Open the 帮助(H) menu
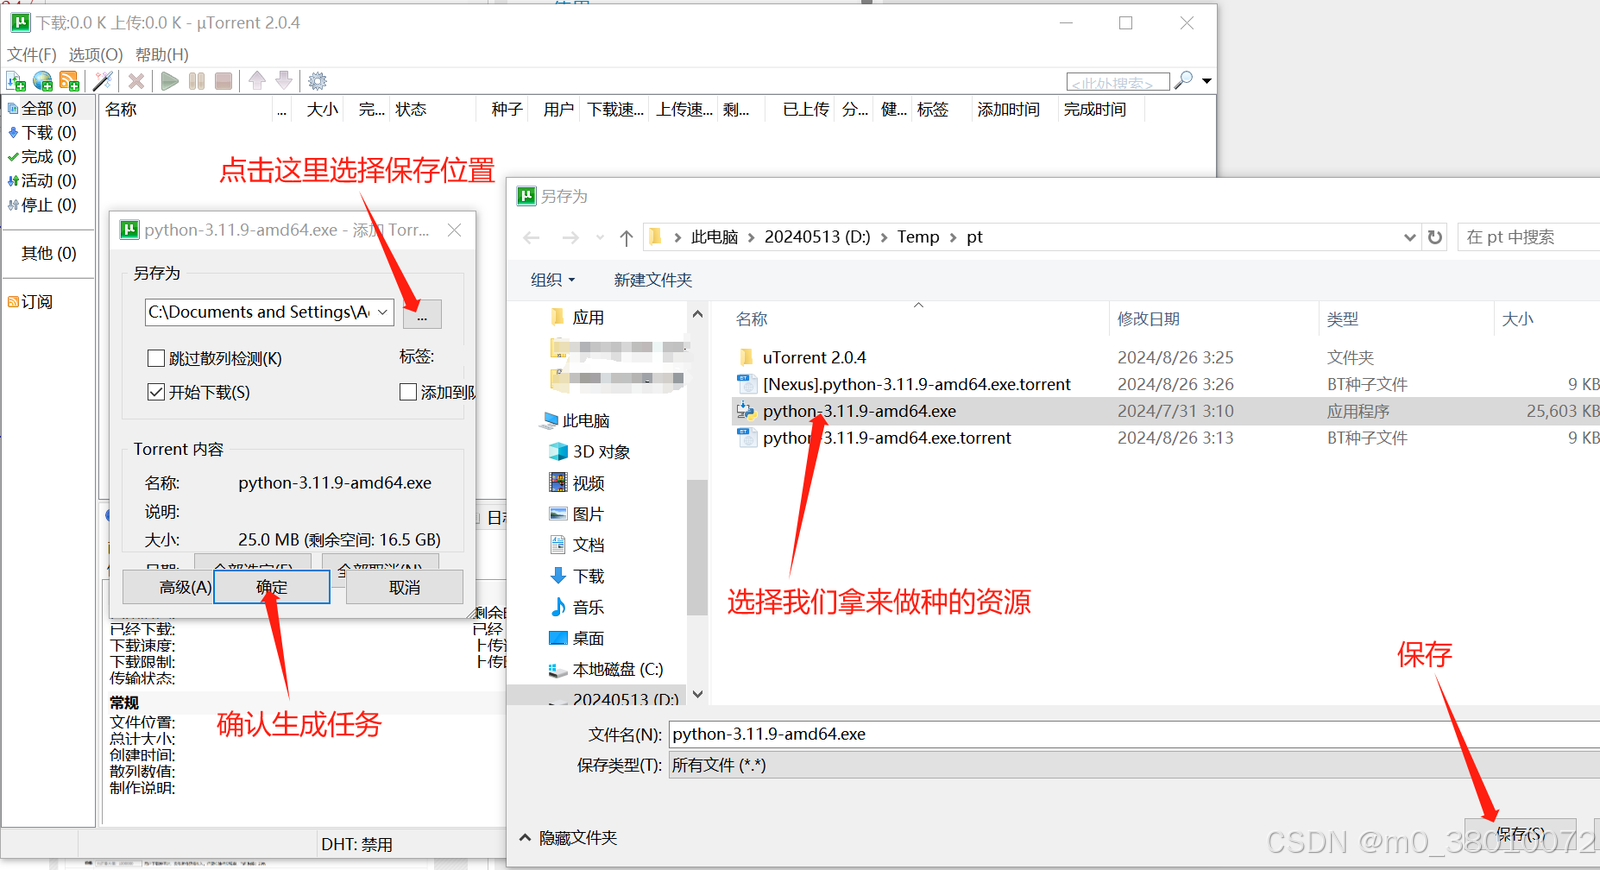Screen dimensions: 1600x870 pyautogui.click(x=162, y=54)
